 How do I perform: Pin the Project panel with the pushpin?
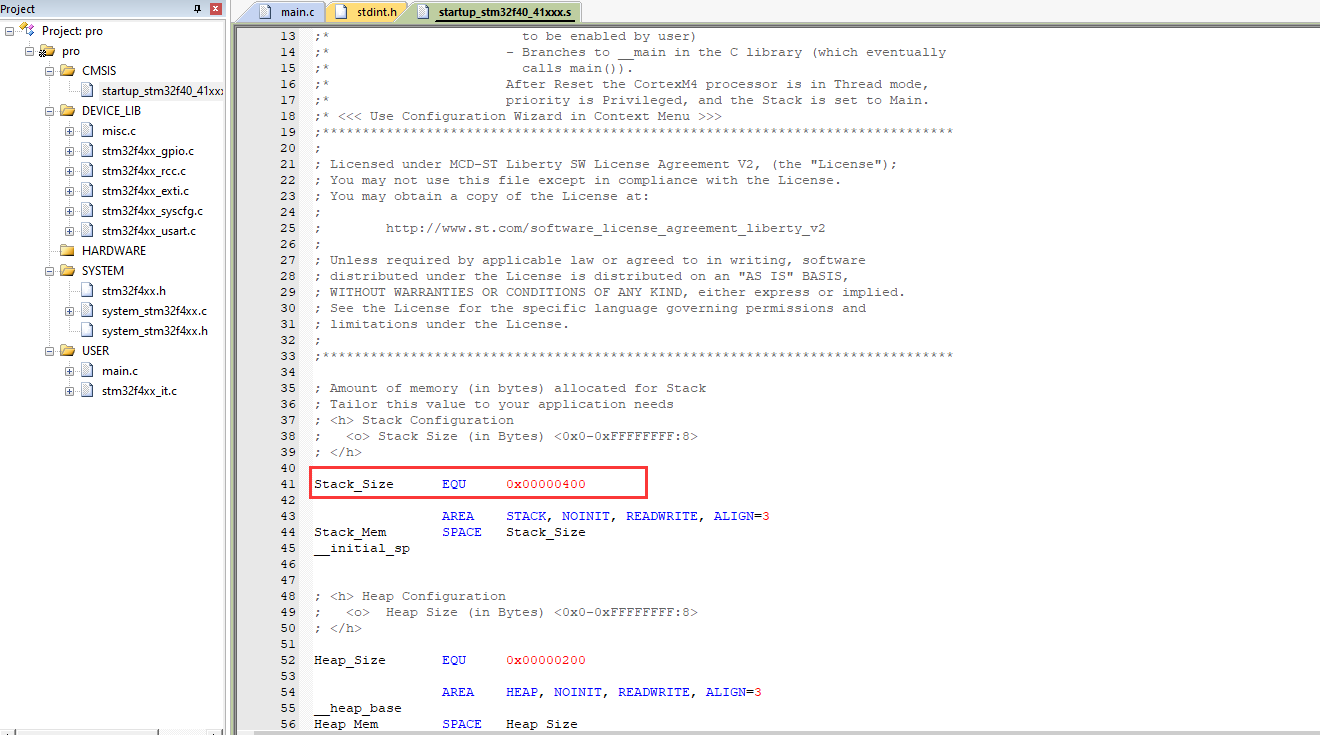click(x=197, y=9)
